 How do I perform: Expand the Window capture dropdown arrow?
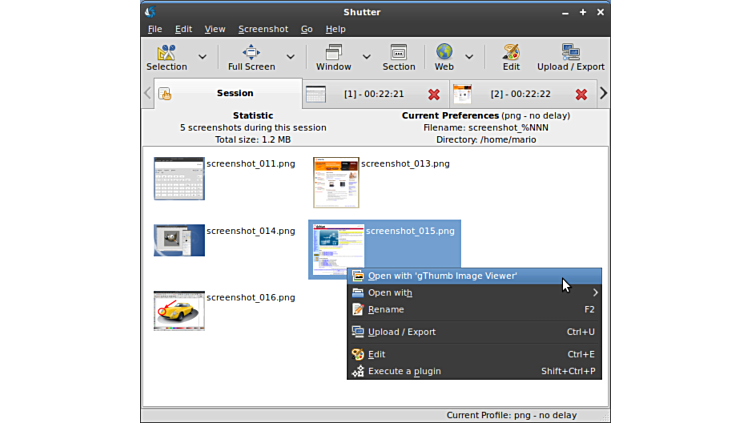(366, 57)
